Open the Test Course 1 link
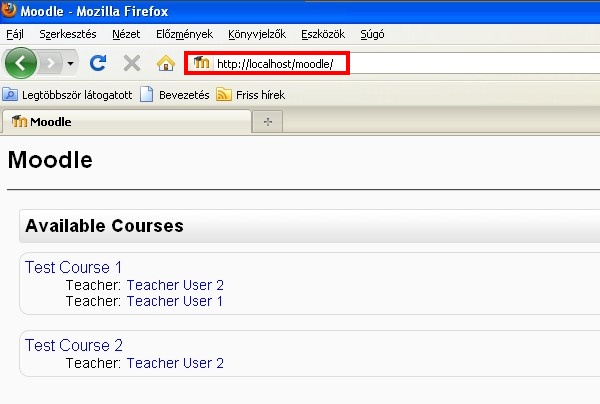 pos(73,267)
